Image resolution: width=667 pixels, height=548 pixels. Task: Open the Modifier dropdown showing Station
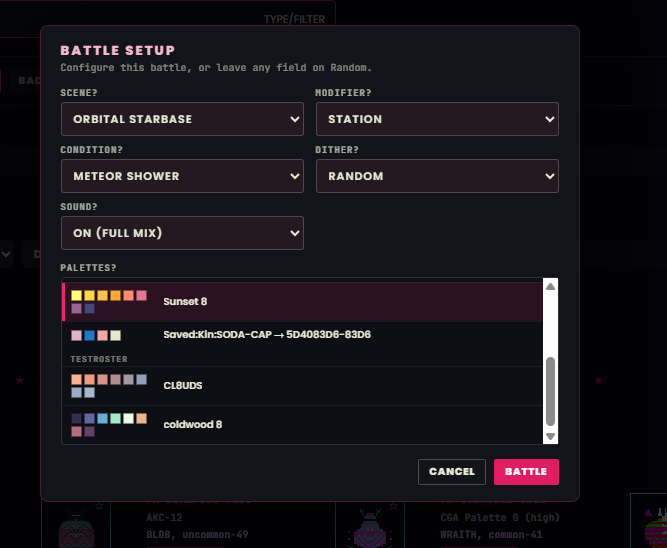tap(437, 119)
